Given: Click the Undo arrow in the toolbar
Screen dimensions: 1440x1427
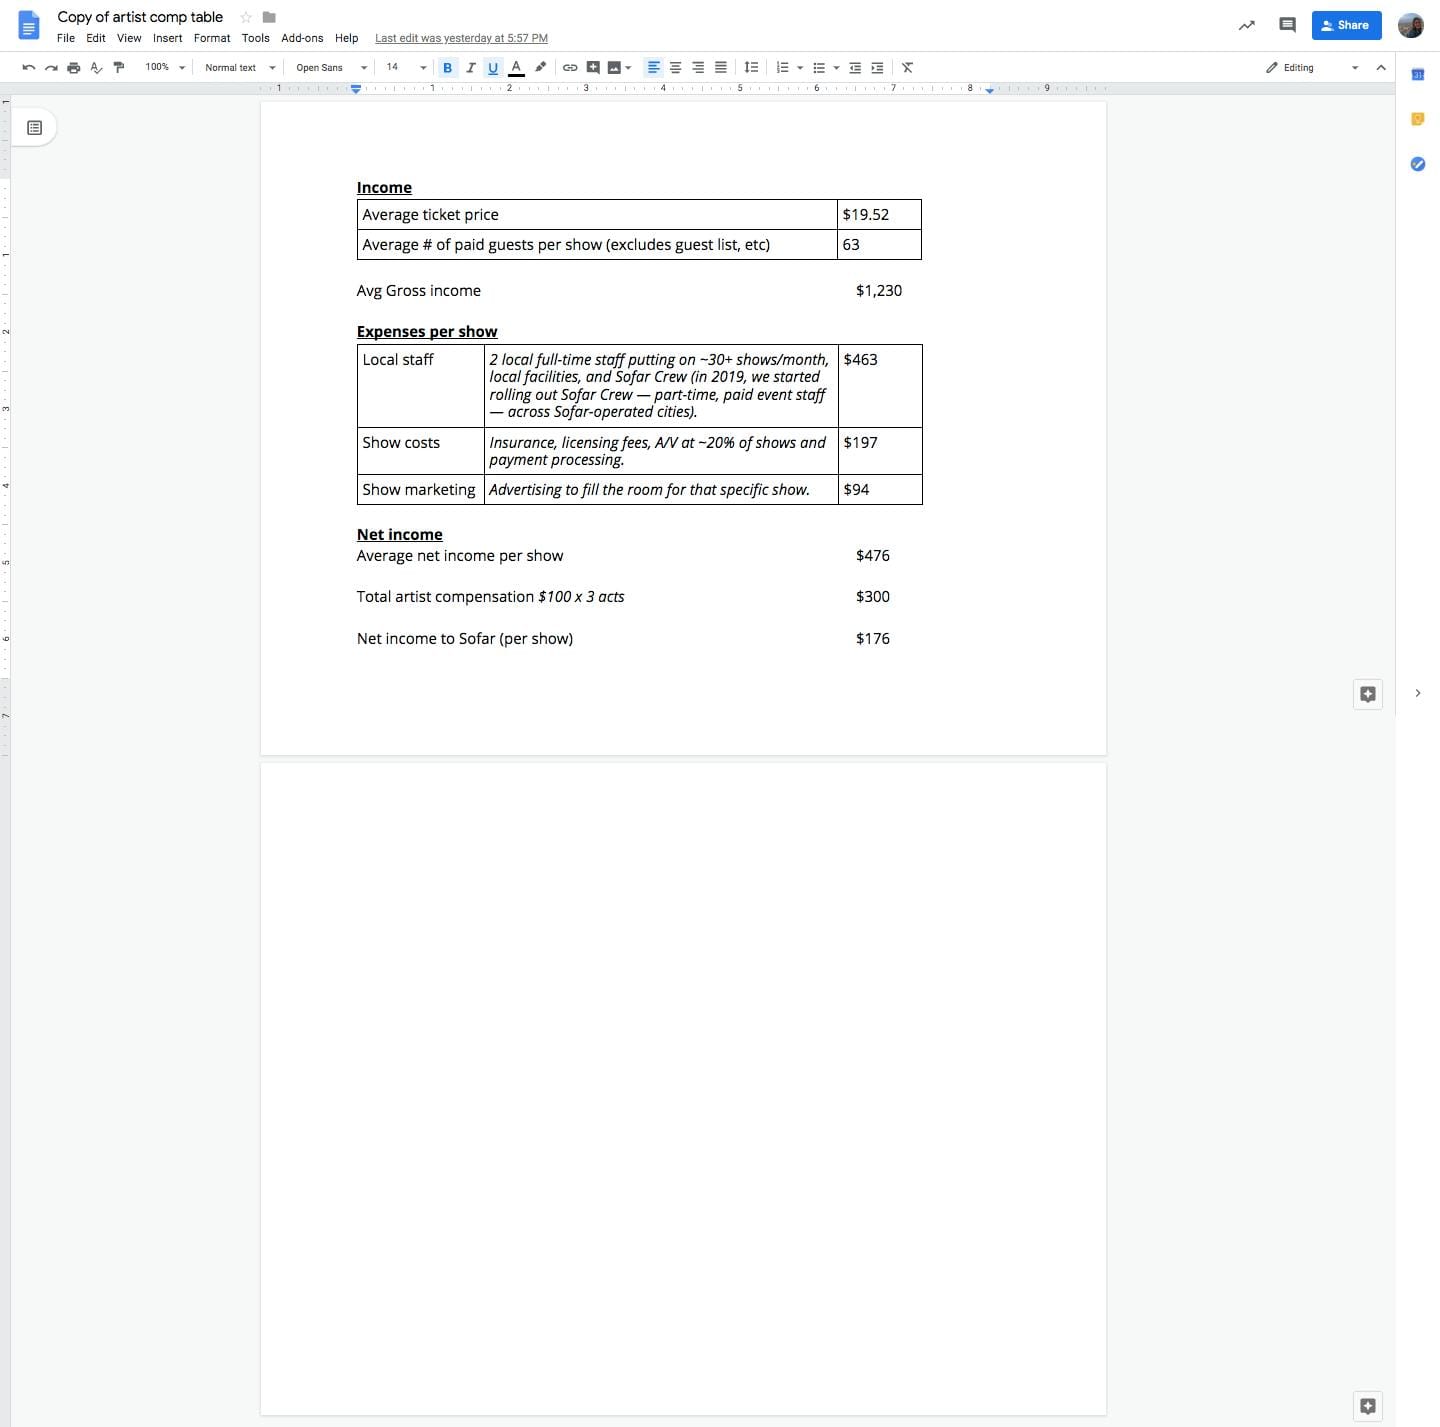Looking at the screenshot, I should pos(28,68).
